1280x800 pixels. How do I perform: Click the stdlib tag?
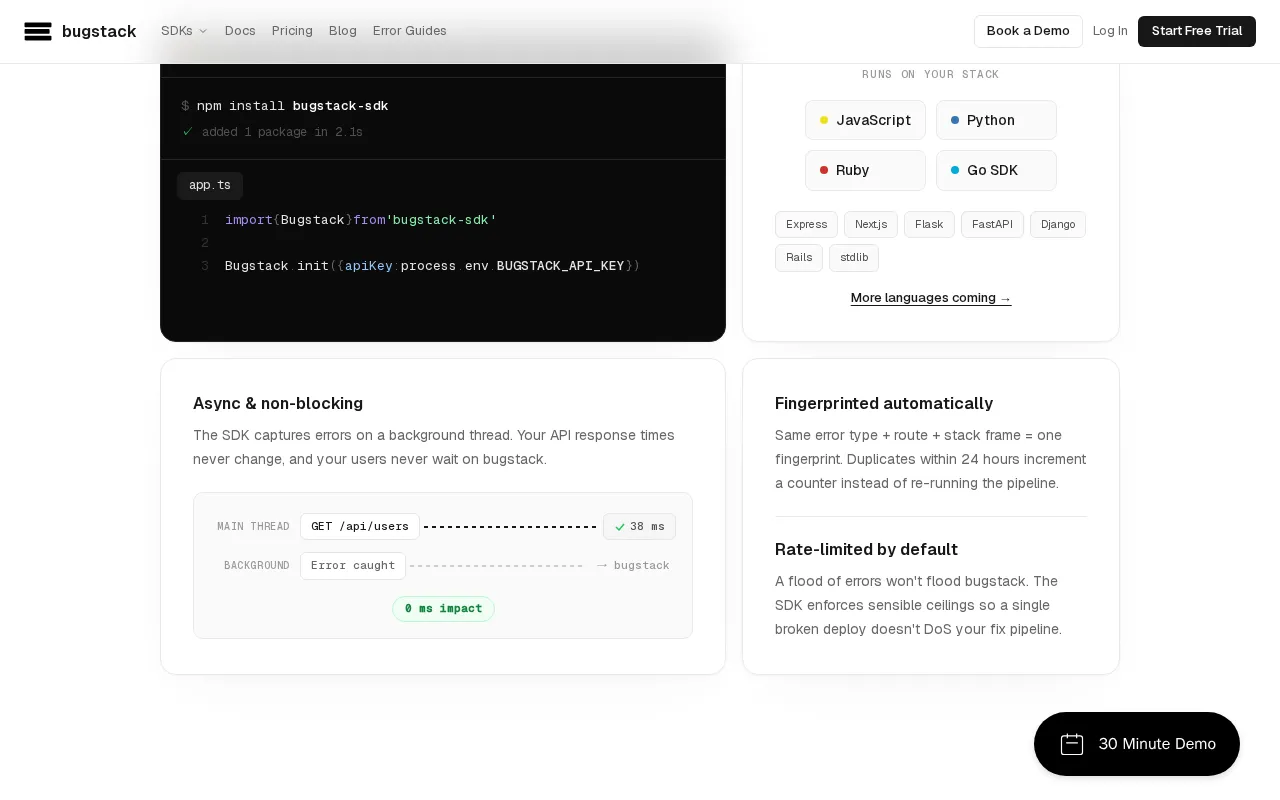click(x=854, y=257)
